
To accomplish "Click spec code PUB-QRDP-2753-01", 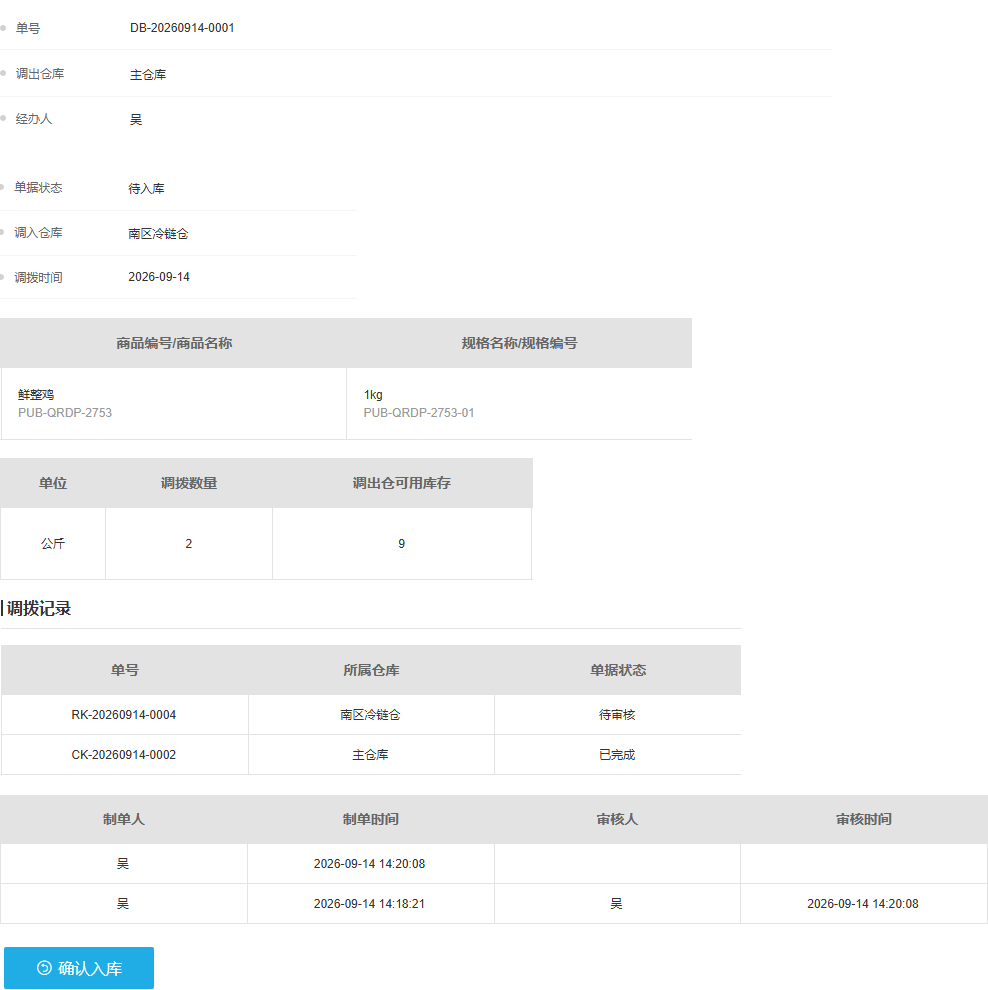I will click(419, 412).
